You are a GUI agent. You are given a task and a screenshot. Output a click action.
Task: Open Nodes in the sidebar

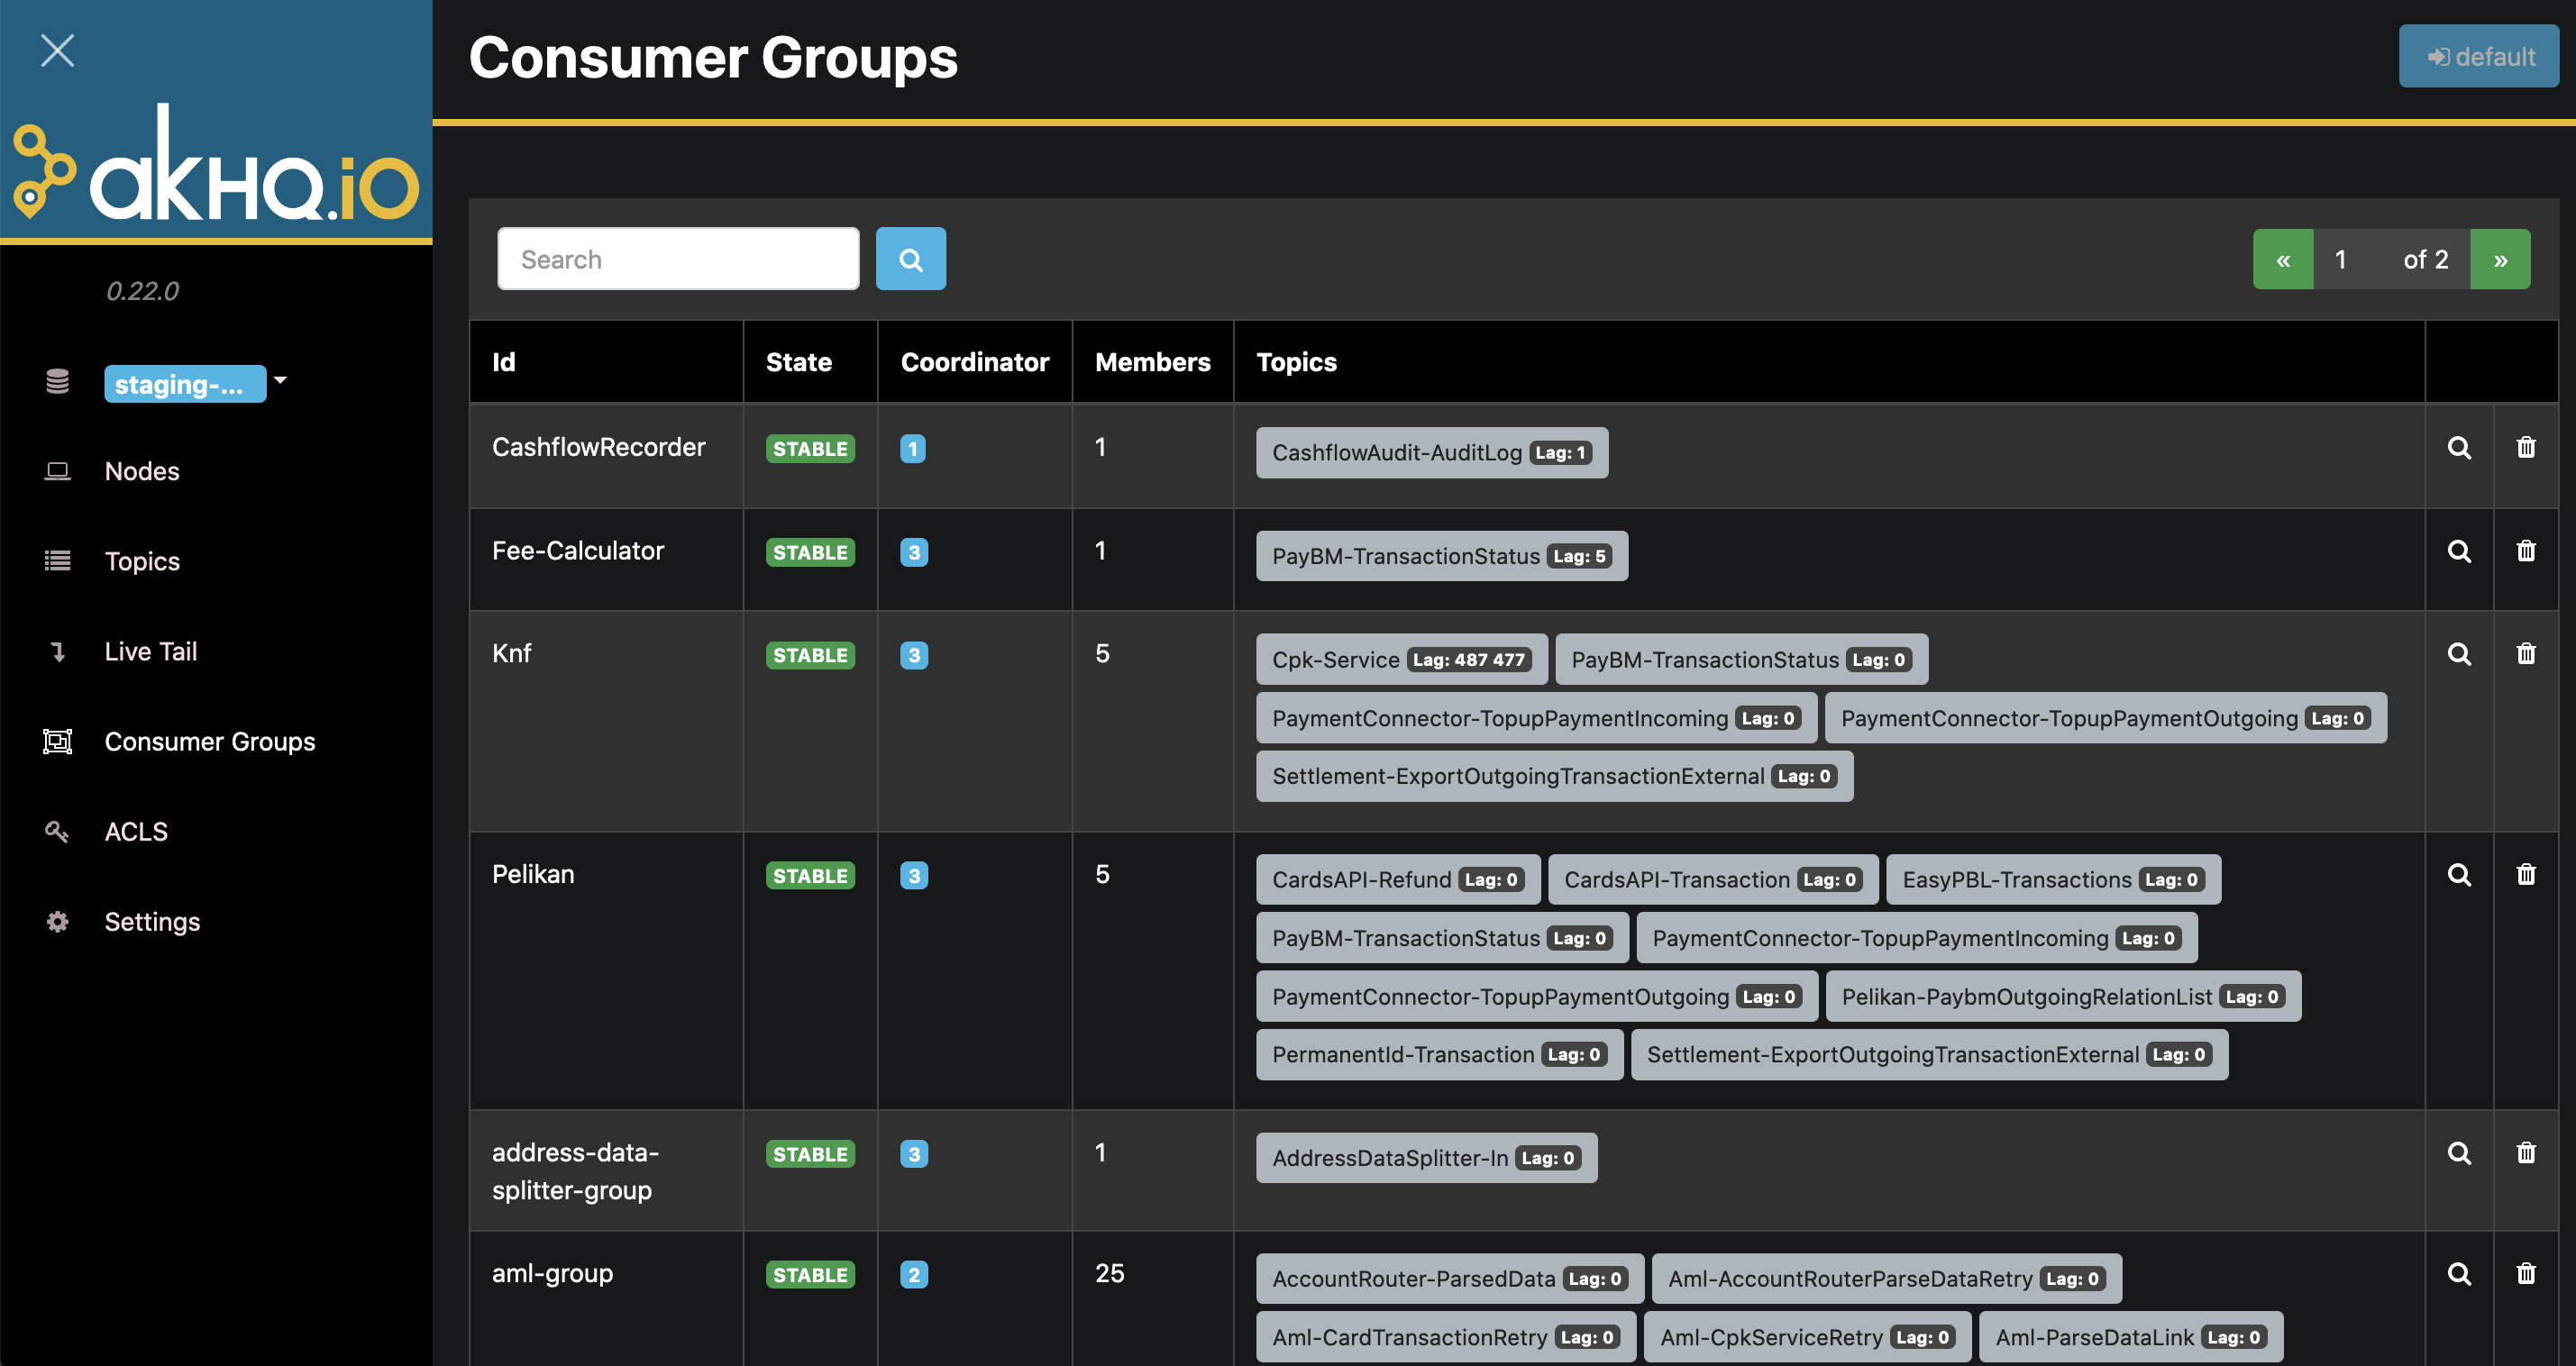point(142,471)
